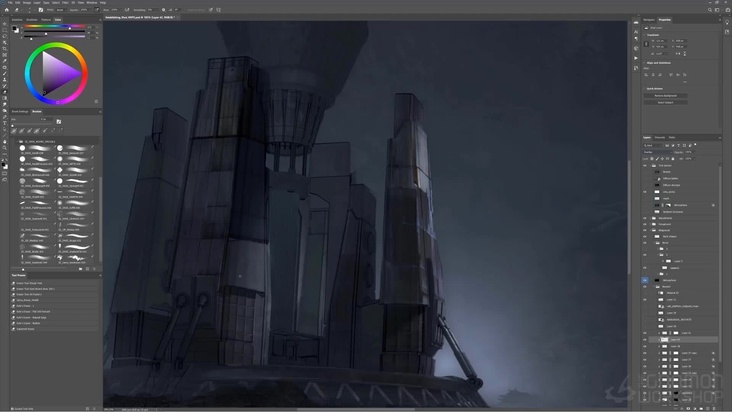Open the eraser Mode dropdown
The image size is (732, 412).
click(61, 9)
